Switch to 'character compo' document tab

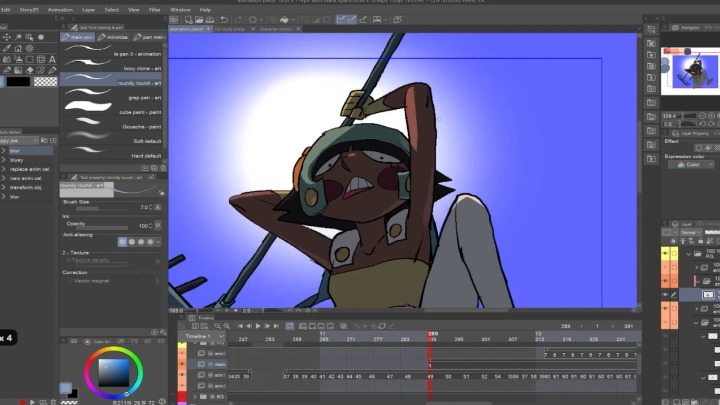[x=276, y=29]
